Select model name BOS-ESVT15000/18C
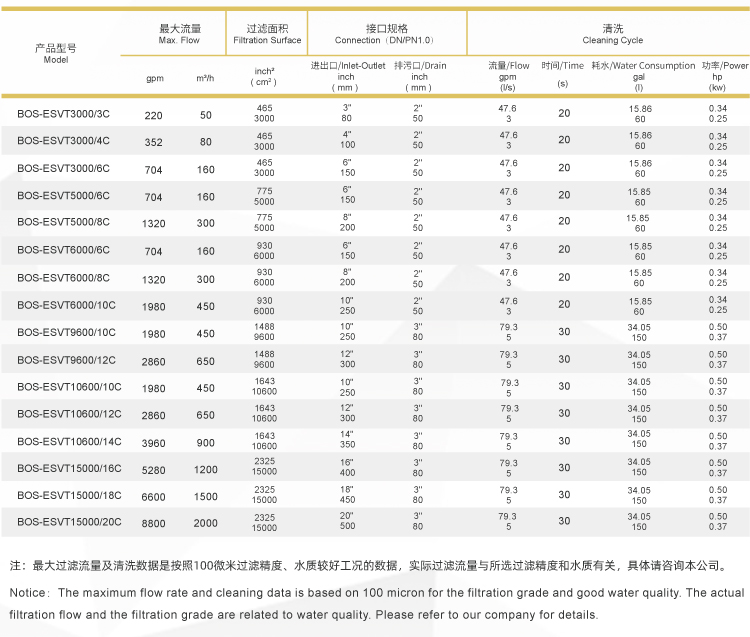 [x=69, y=495]
